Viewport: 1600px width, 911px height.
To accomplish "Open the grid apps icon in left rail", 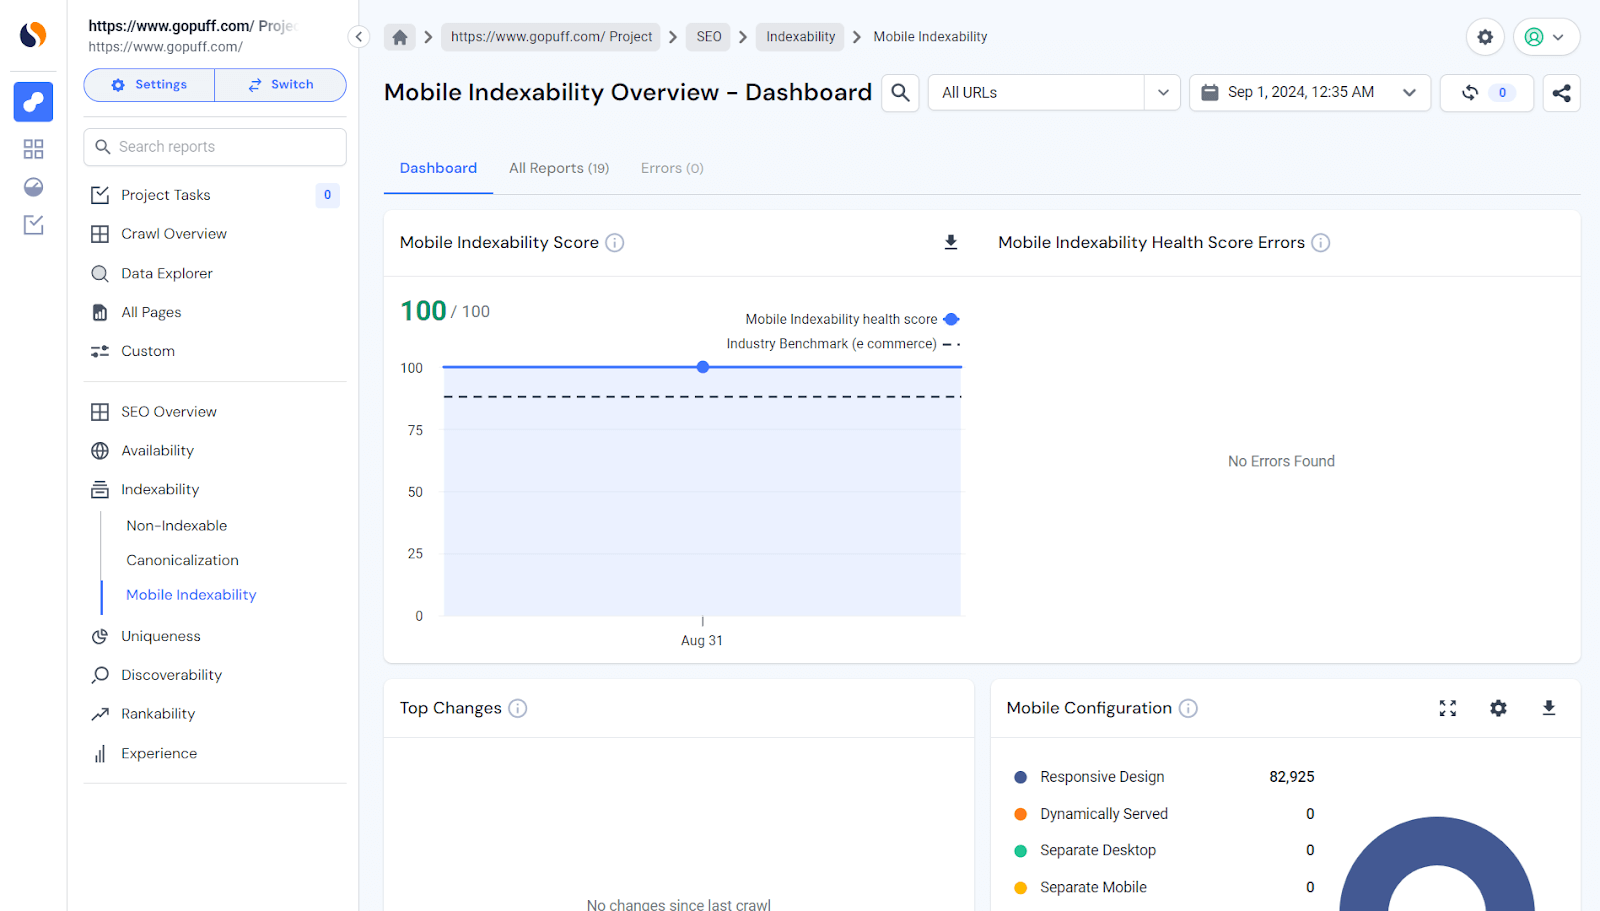I will (x=33, y=148).
